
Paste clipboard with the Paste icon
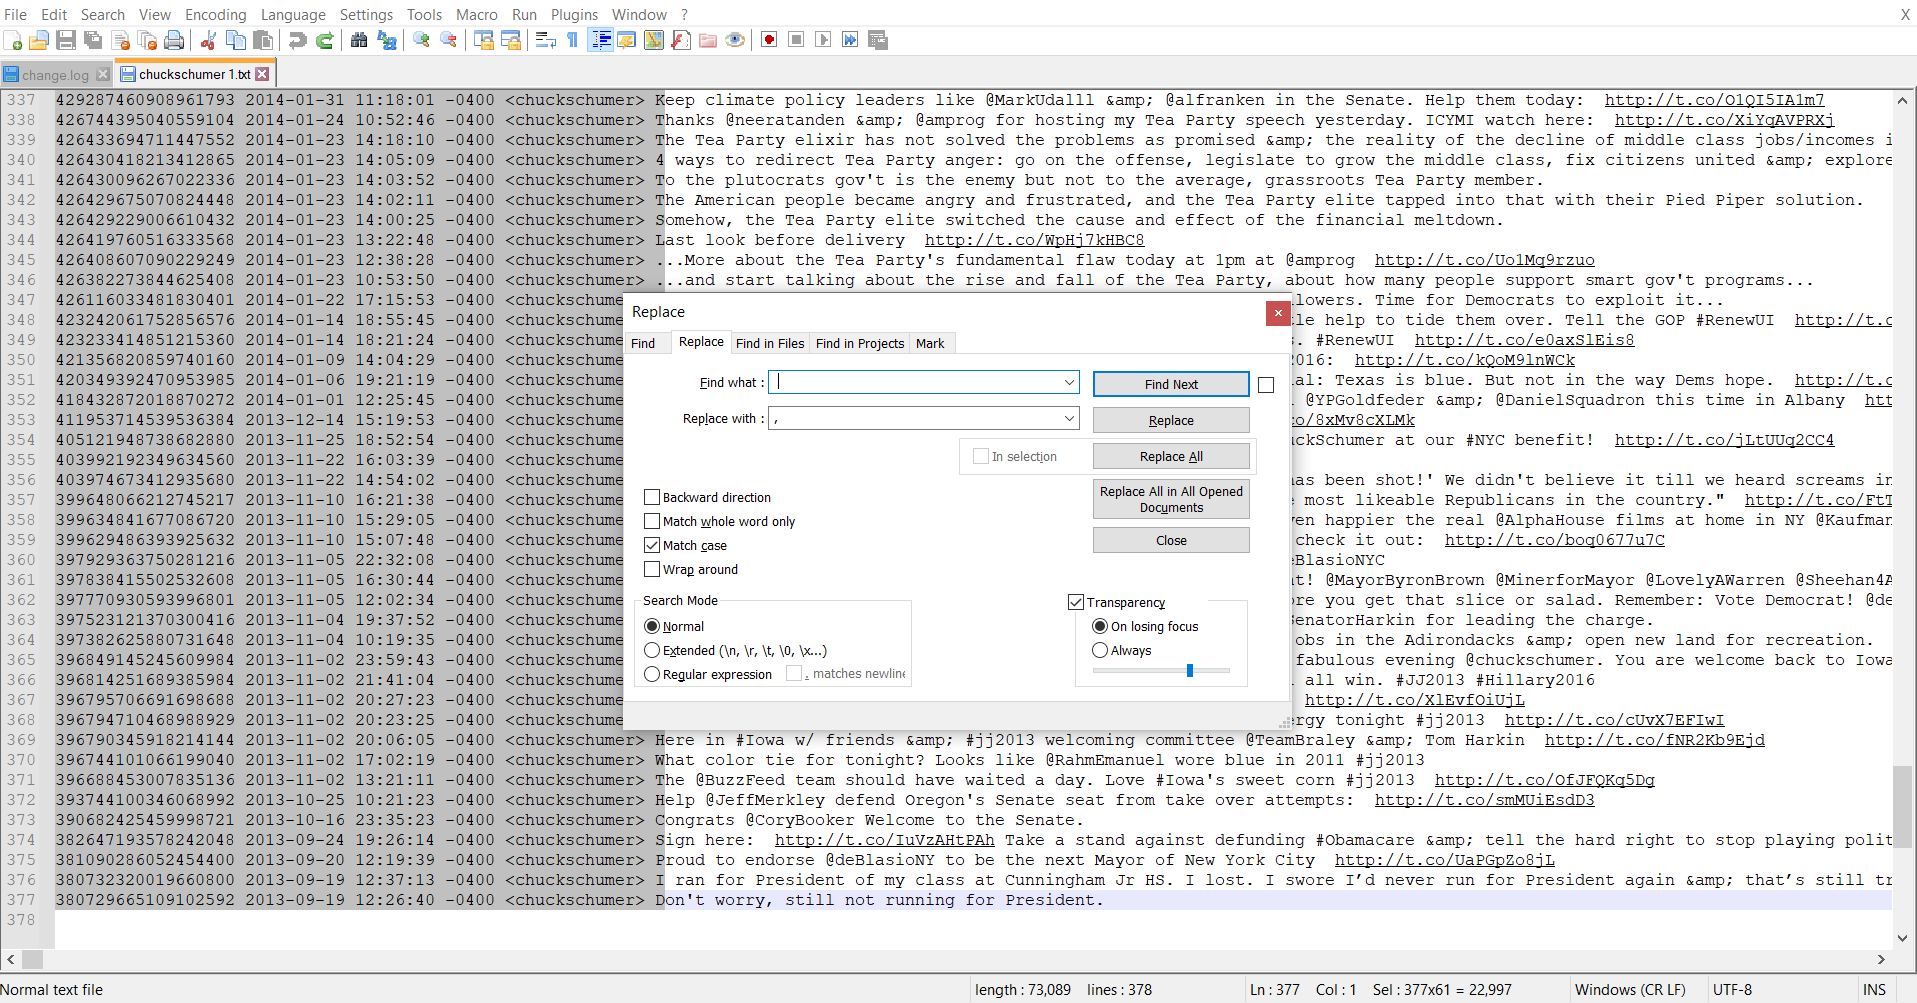pos(262,40)
